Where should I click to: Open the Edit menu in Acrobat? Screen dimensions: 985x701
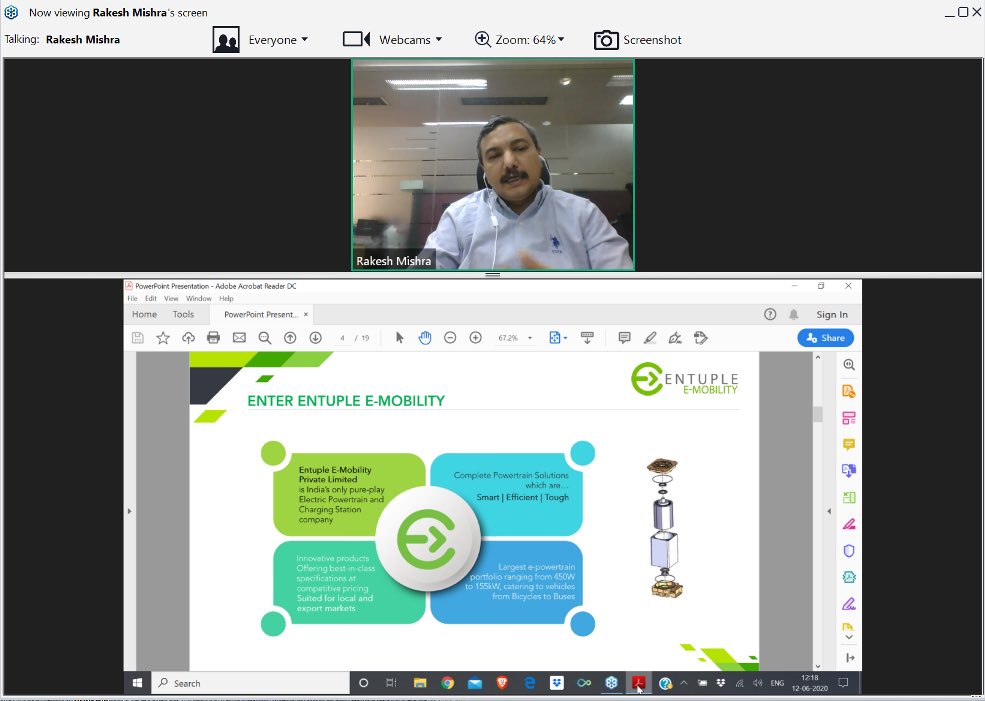pos(151,298)
